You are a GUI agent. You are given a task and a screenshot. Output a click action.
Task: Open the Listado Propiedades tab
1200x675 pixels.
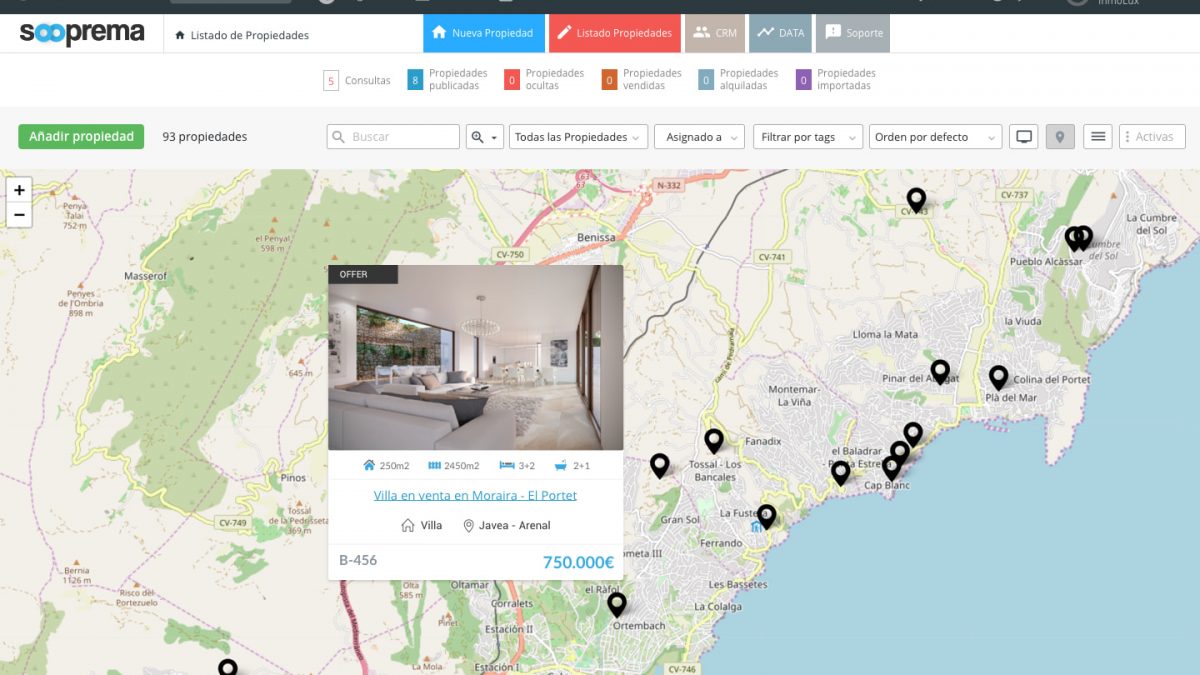[x=615, y=33]
